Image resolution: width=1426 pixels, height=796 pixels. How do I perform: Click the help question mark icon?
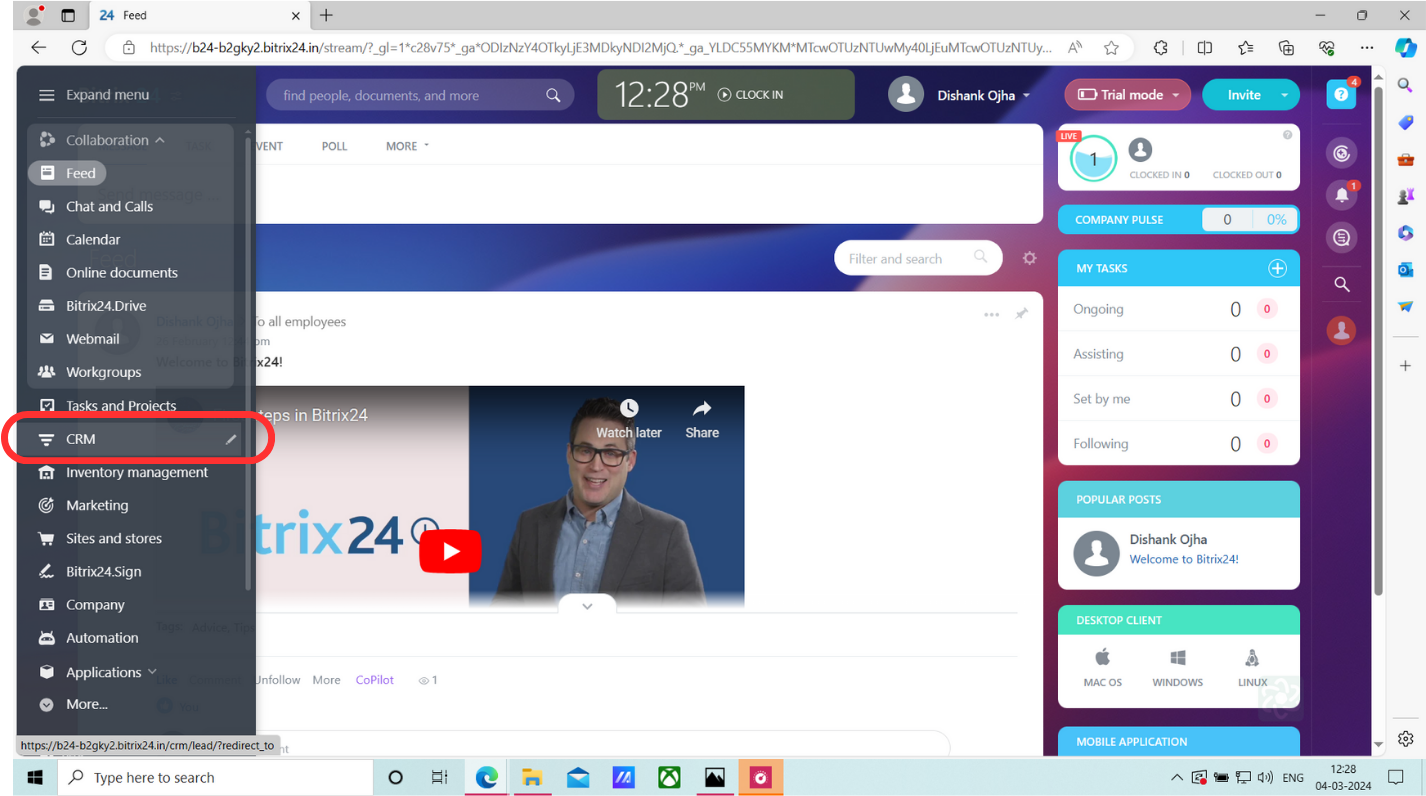point(1341,94)
